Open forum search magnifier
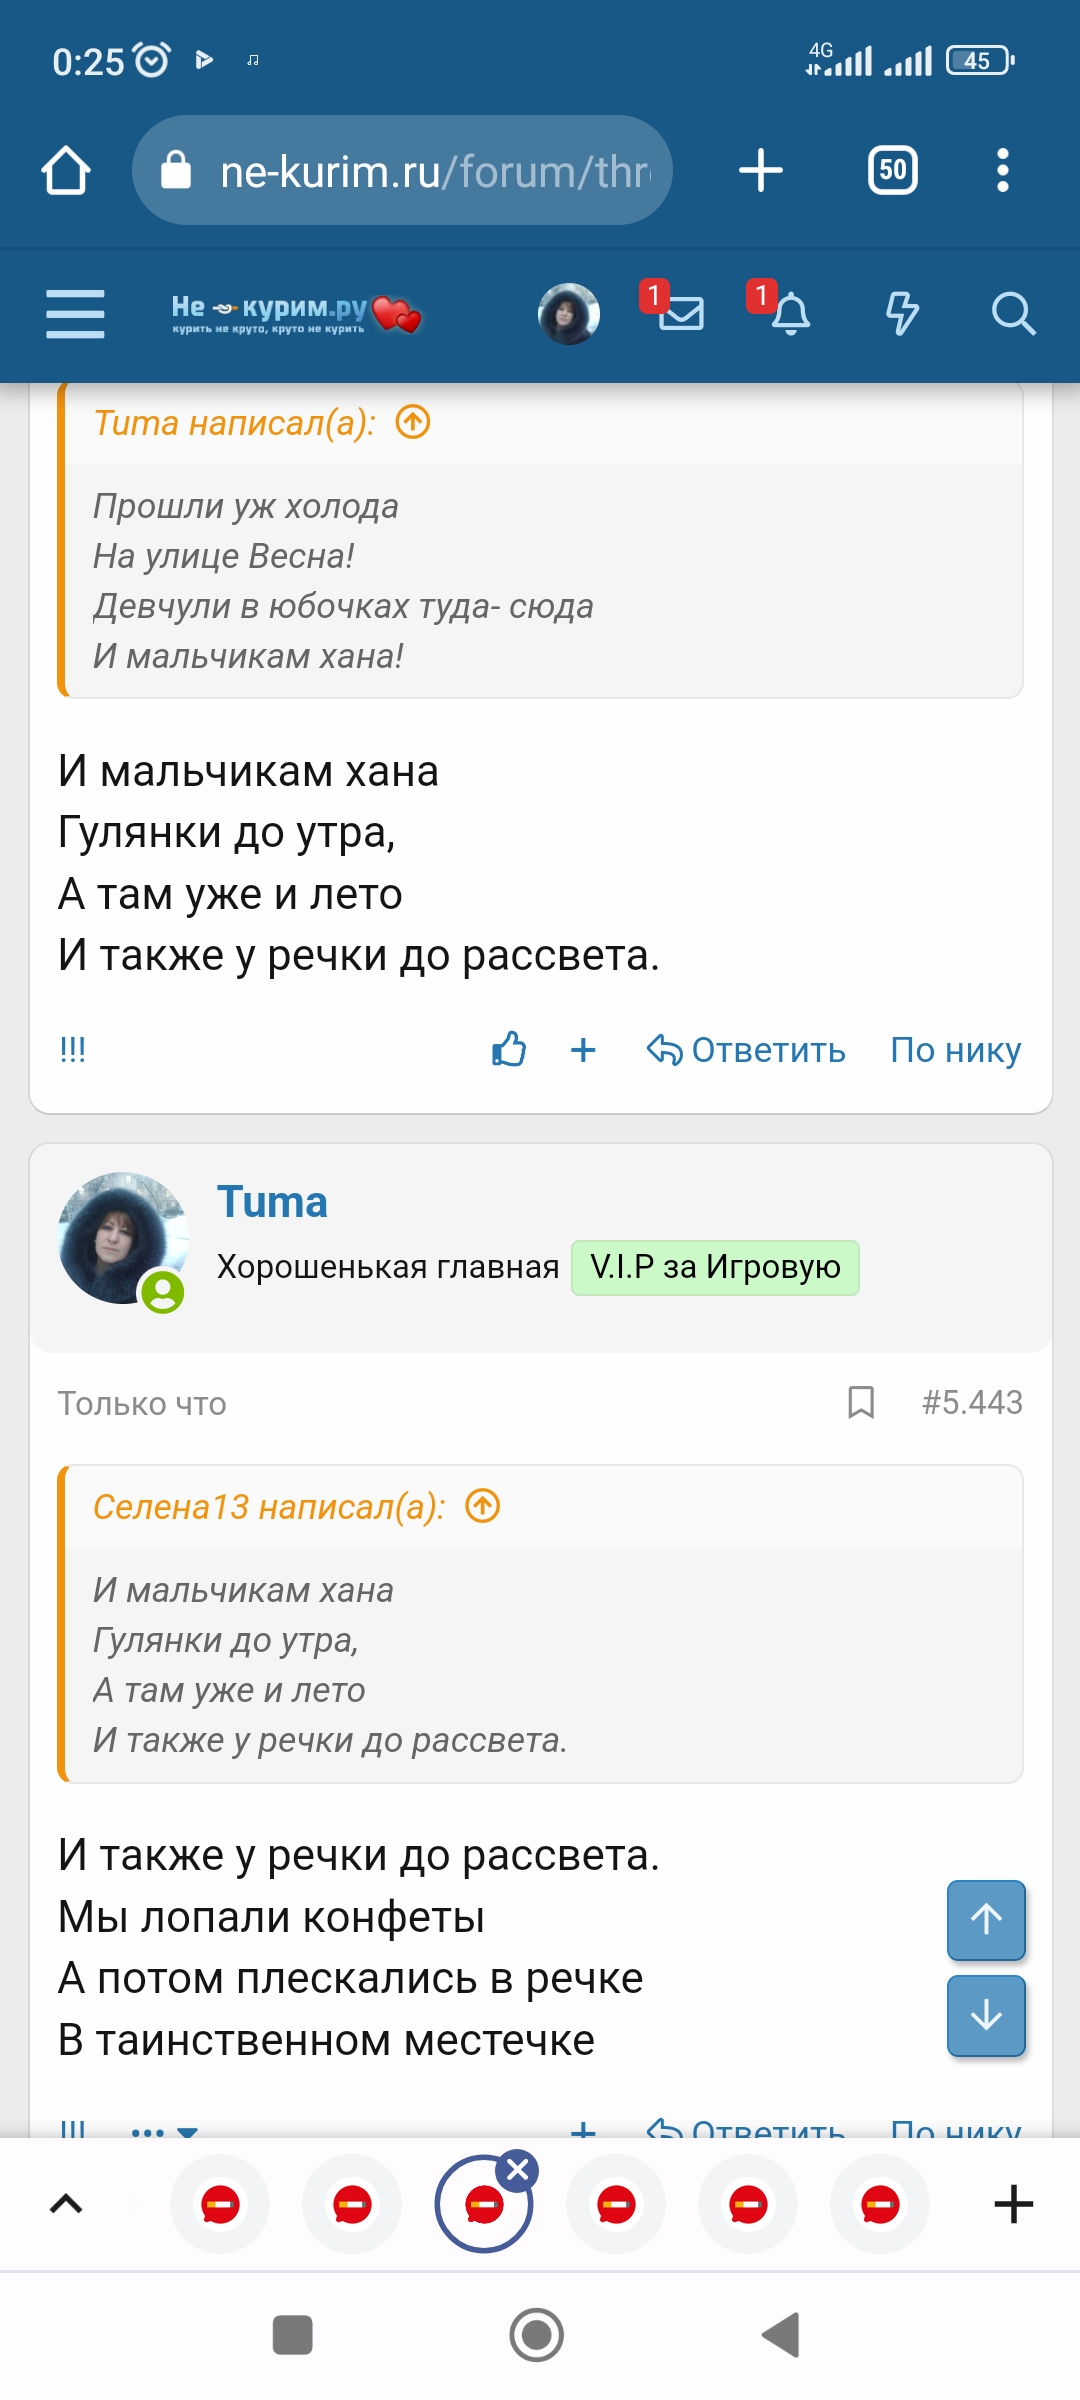 click(1012, 314)
